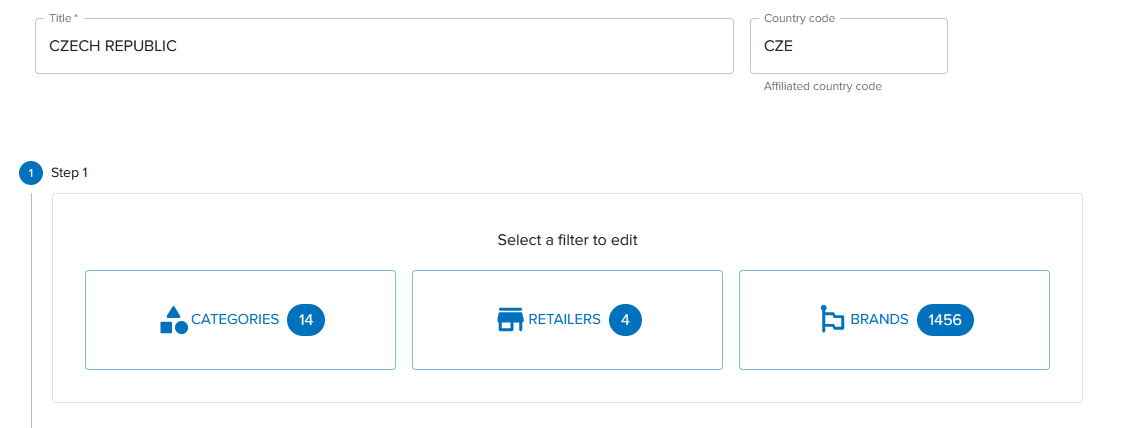
Task: Focus the Country code field CZE
Action: tap(848, 46)
